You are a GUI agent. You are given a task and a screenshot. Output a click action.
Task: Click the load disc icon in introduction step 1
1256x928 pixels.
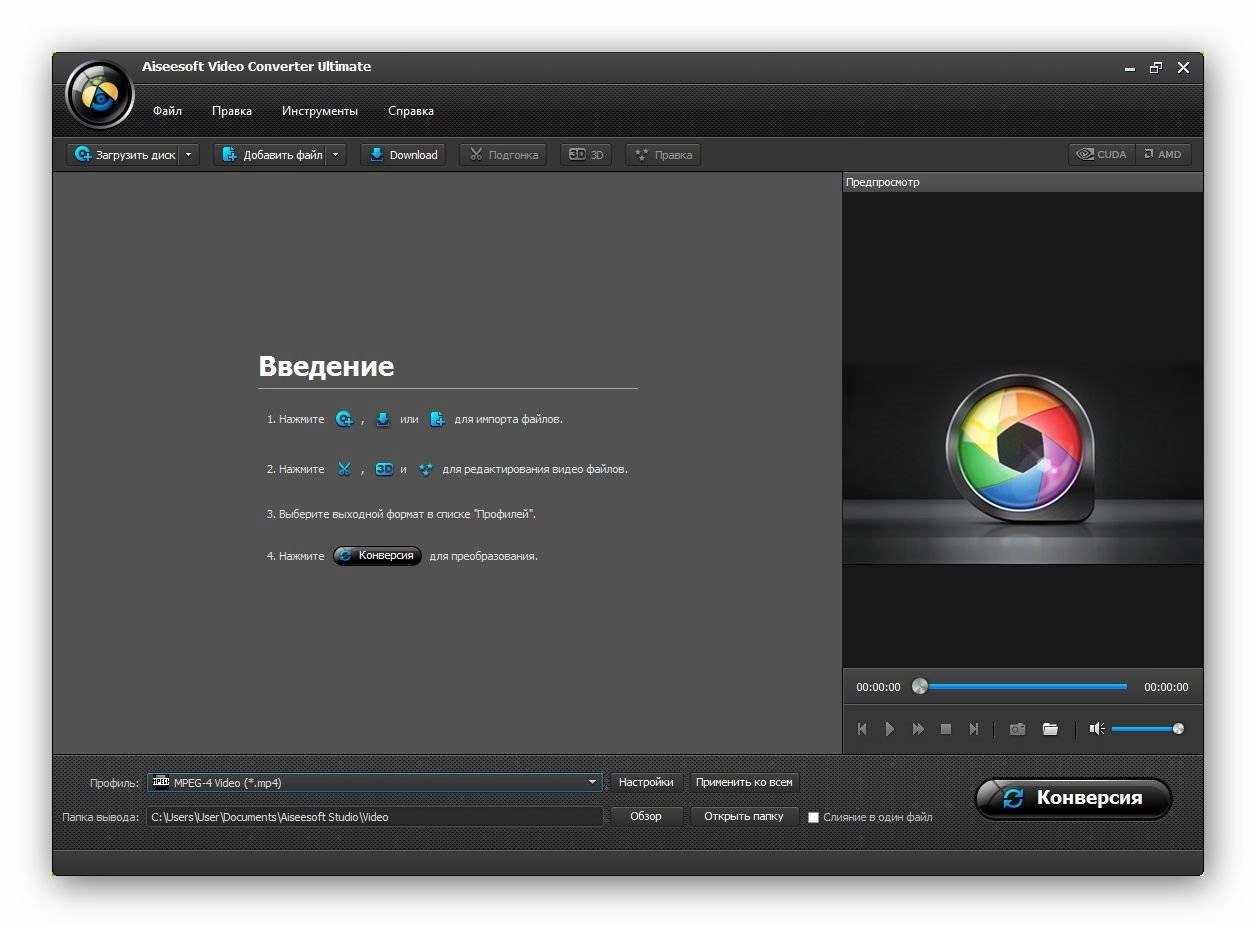pyautogui.click(x=344, y=419)
